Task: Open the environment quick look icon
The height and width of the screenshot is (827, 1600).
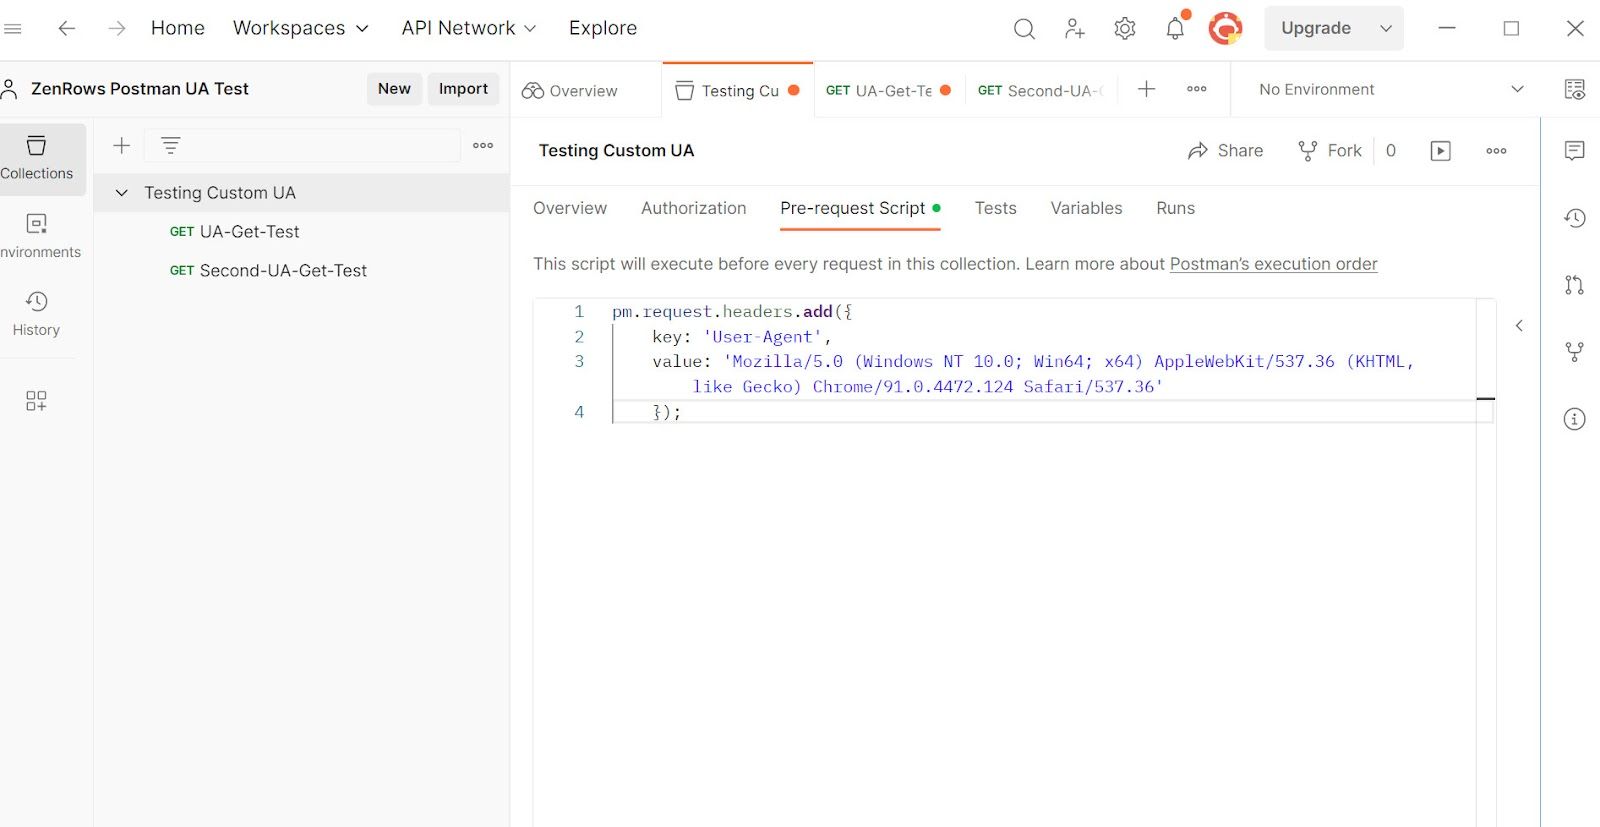Action: (x=1574, y=90)
